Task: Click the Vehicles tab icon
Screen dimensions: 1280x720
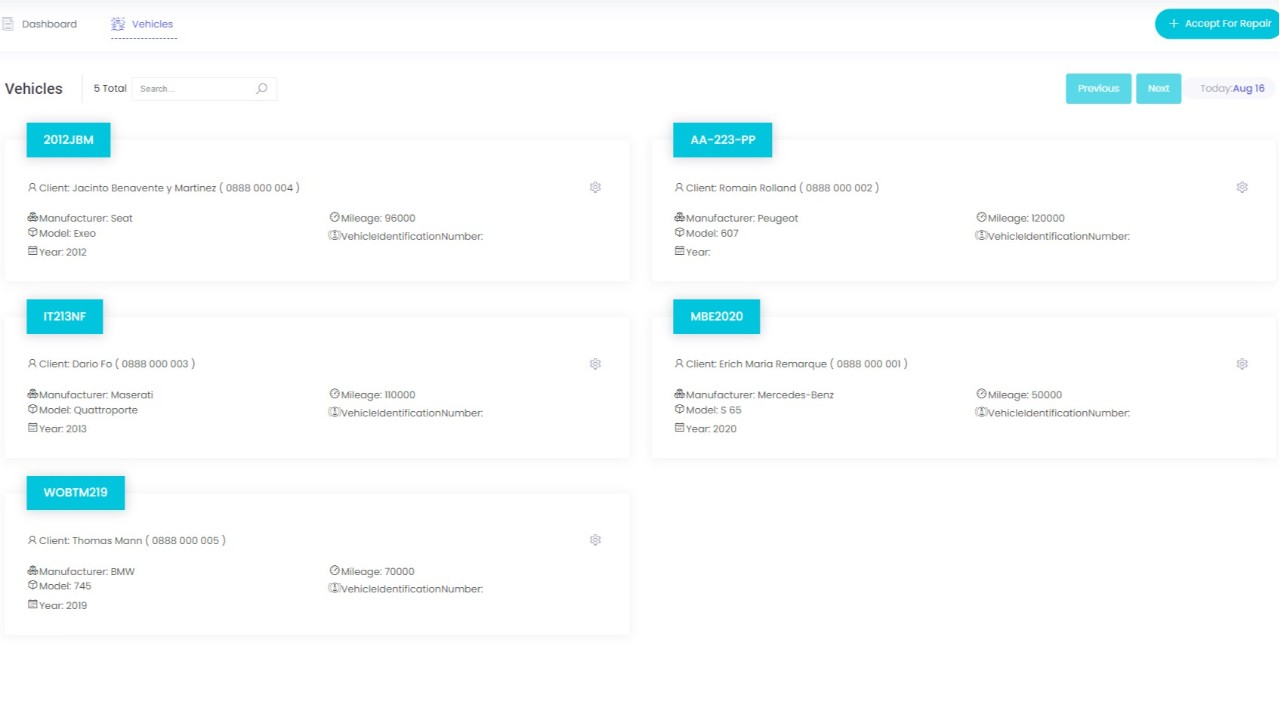Action: click(118, 24)
